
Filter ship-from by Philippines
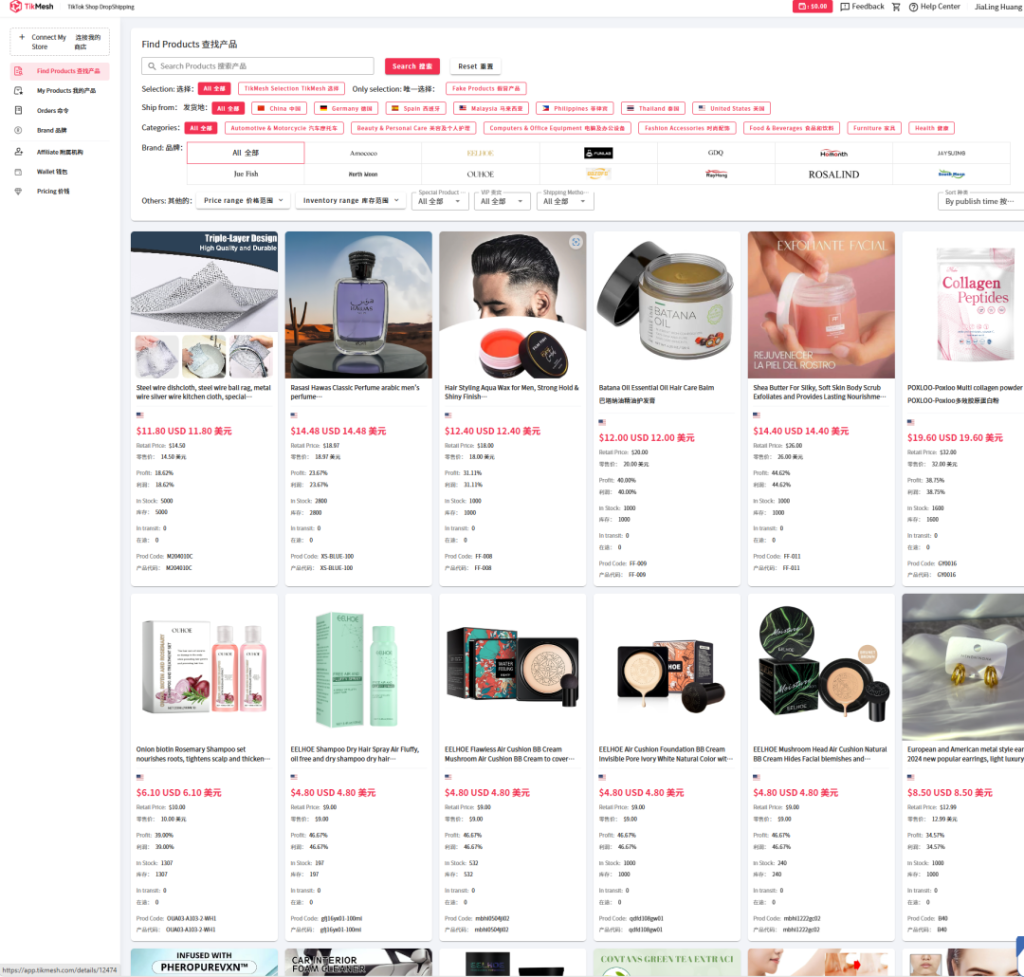(575, 108)
